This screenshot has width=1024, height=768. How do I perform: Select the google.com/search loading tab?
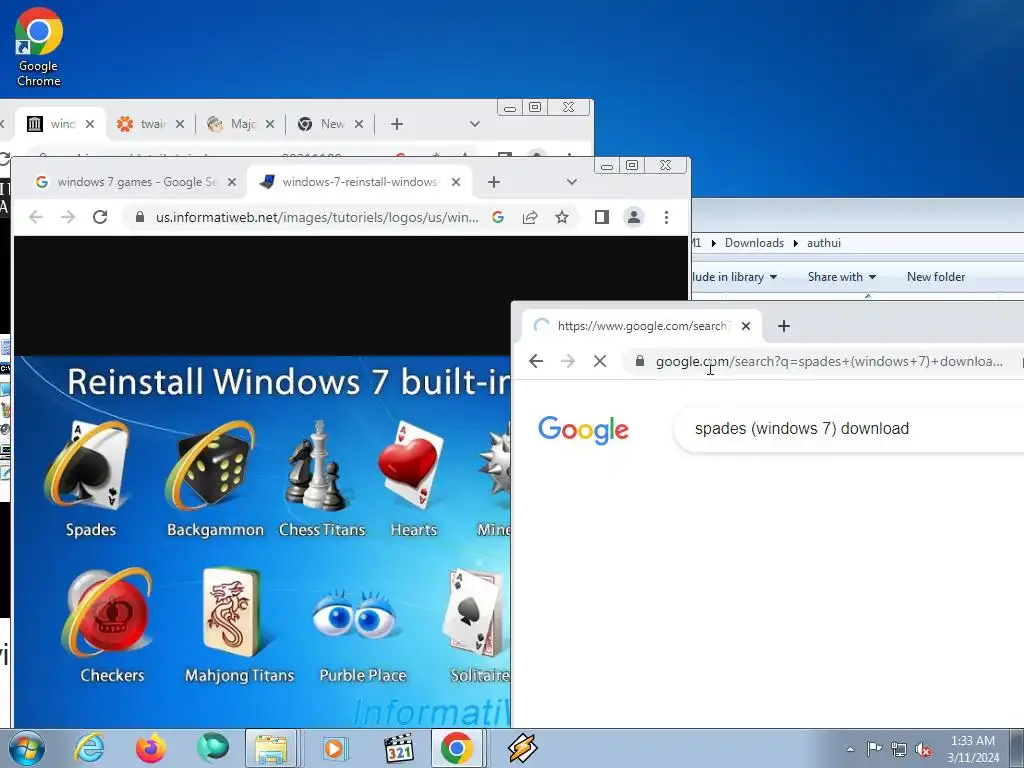(641, 326)
